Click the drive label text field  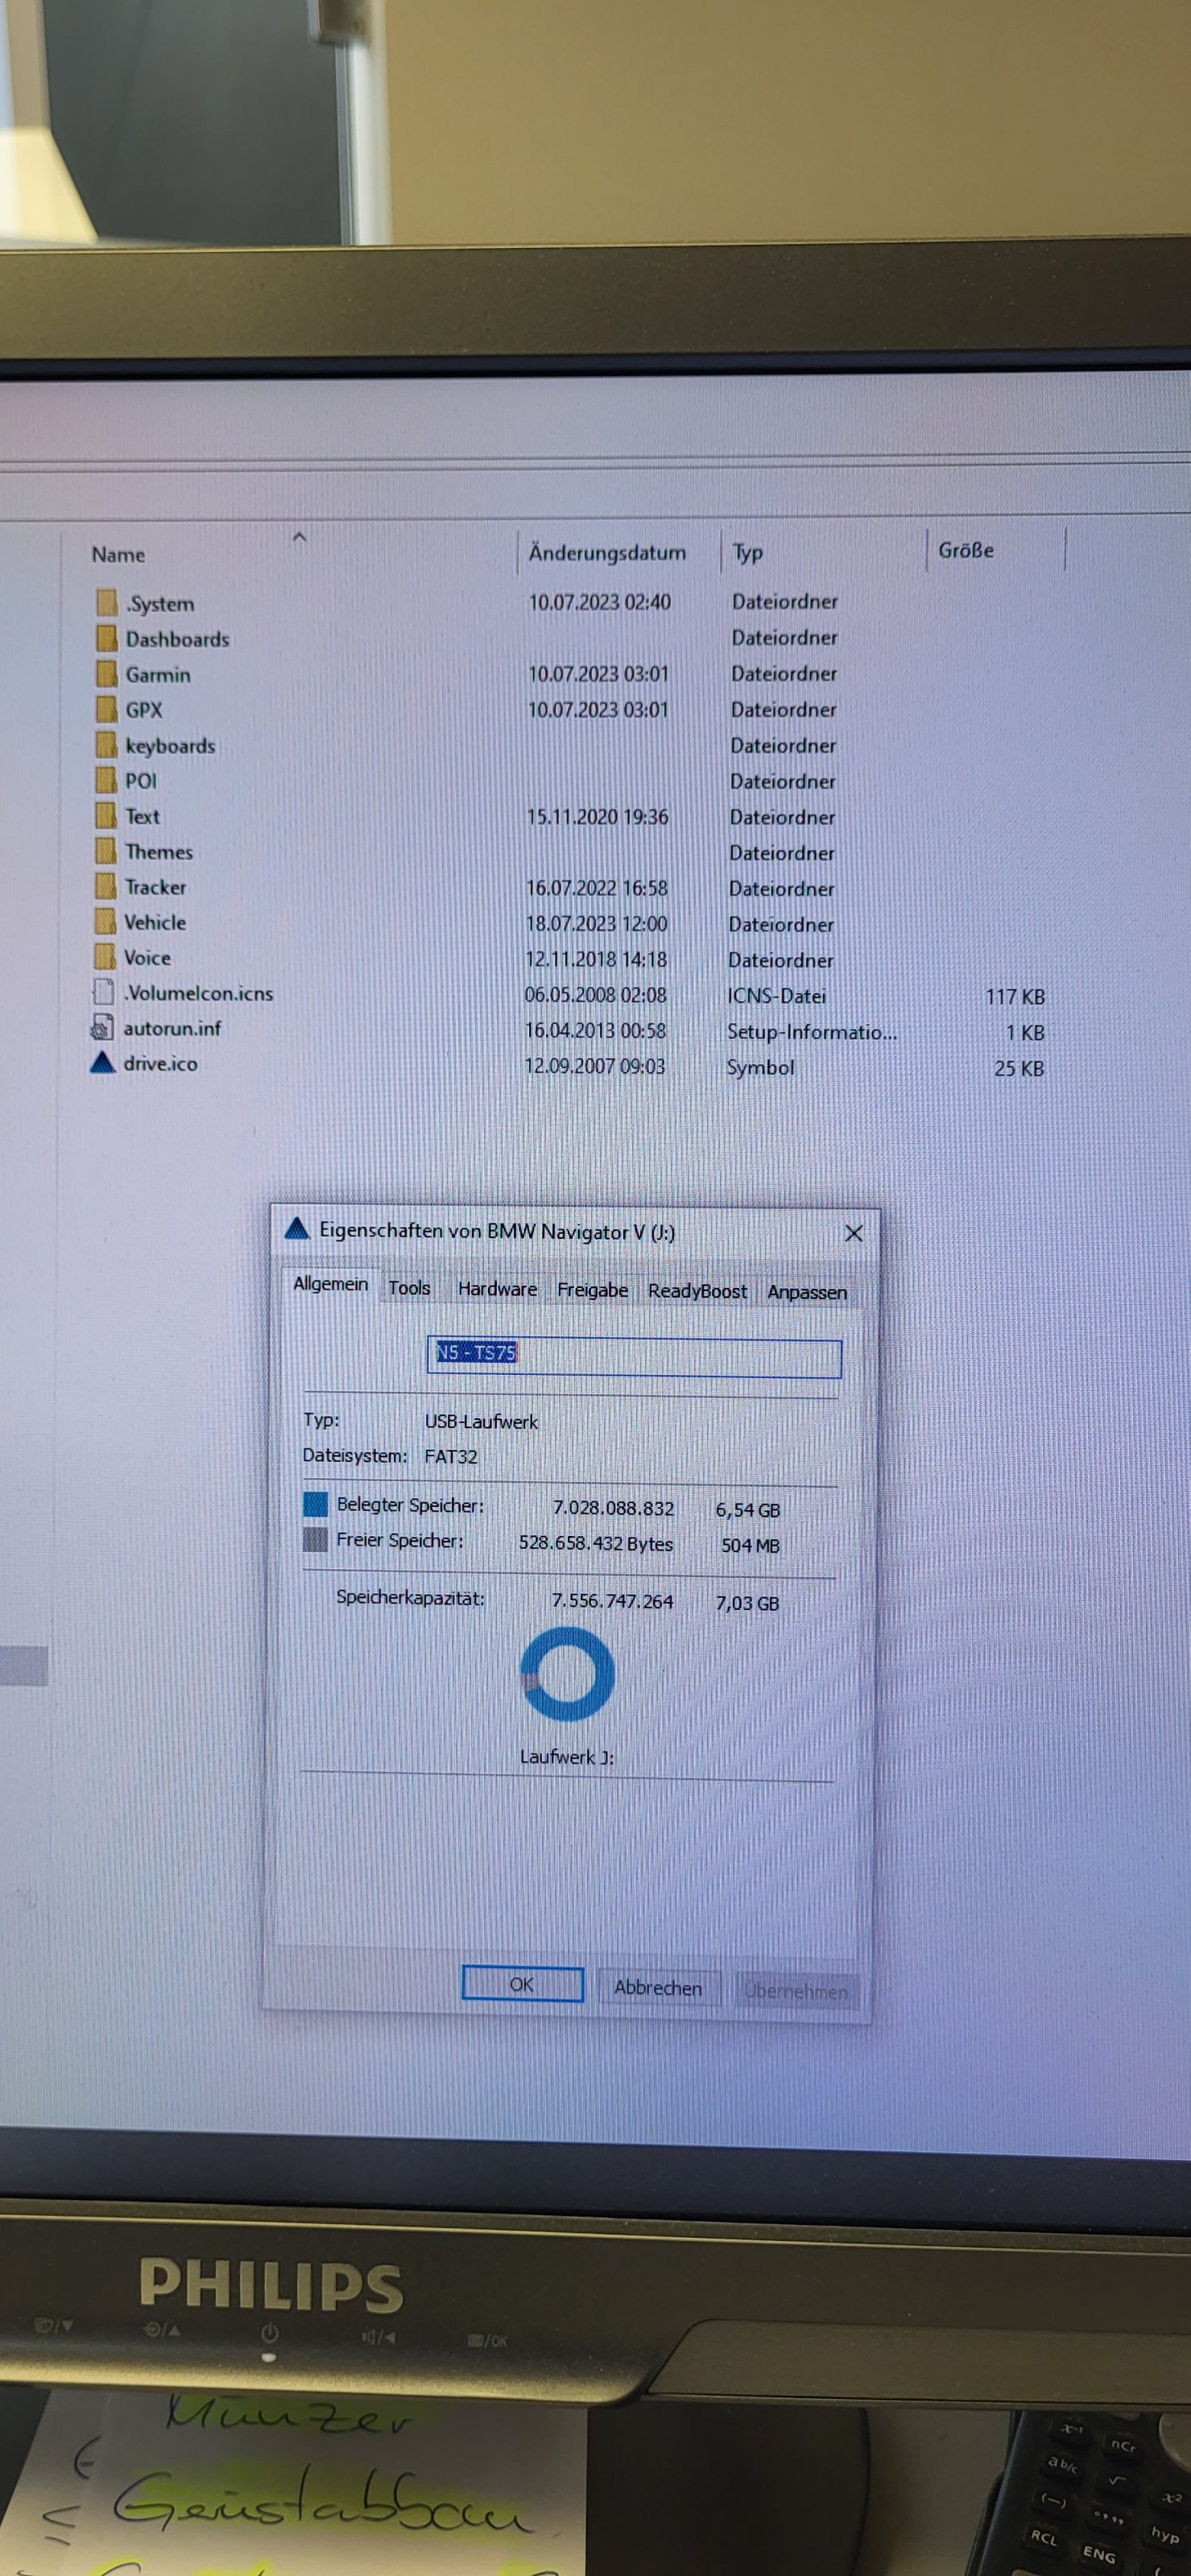634,1356
